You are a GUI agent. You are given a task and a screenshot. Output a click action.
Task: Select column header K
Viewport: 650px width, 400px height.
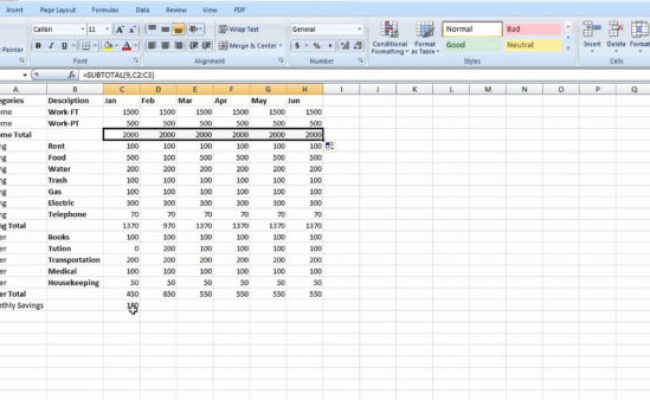(x=414, y=89)
